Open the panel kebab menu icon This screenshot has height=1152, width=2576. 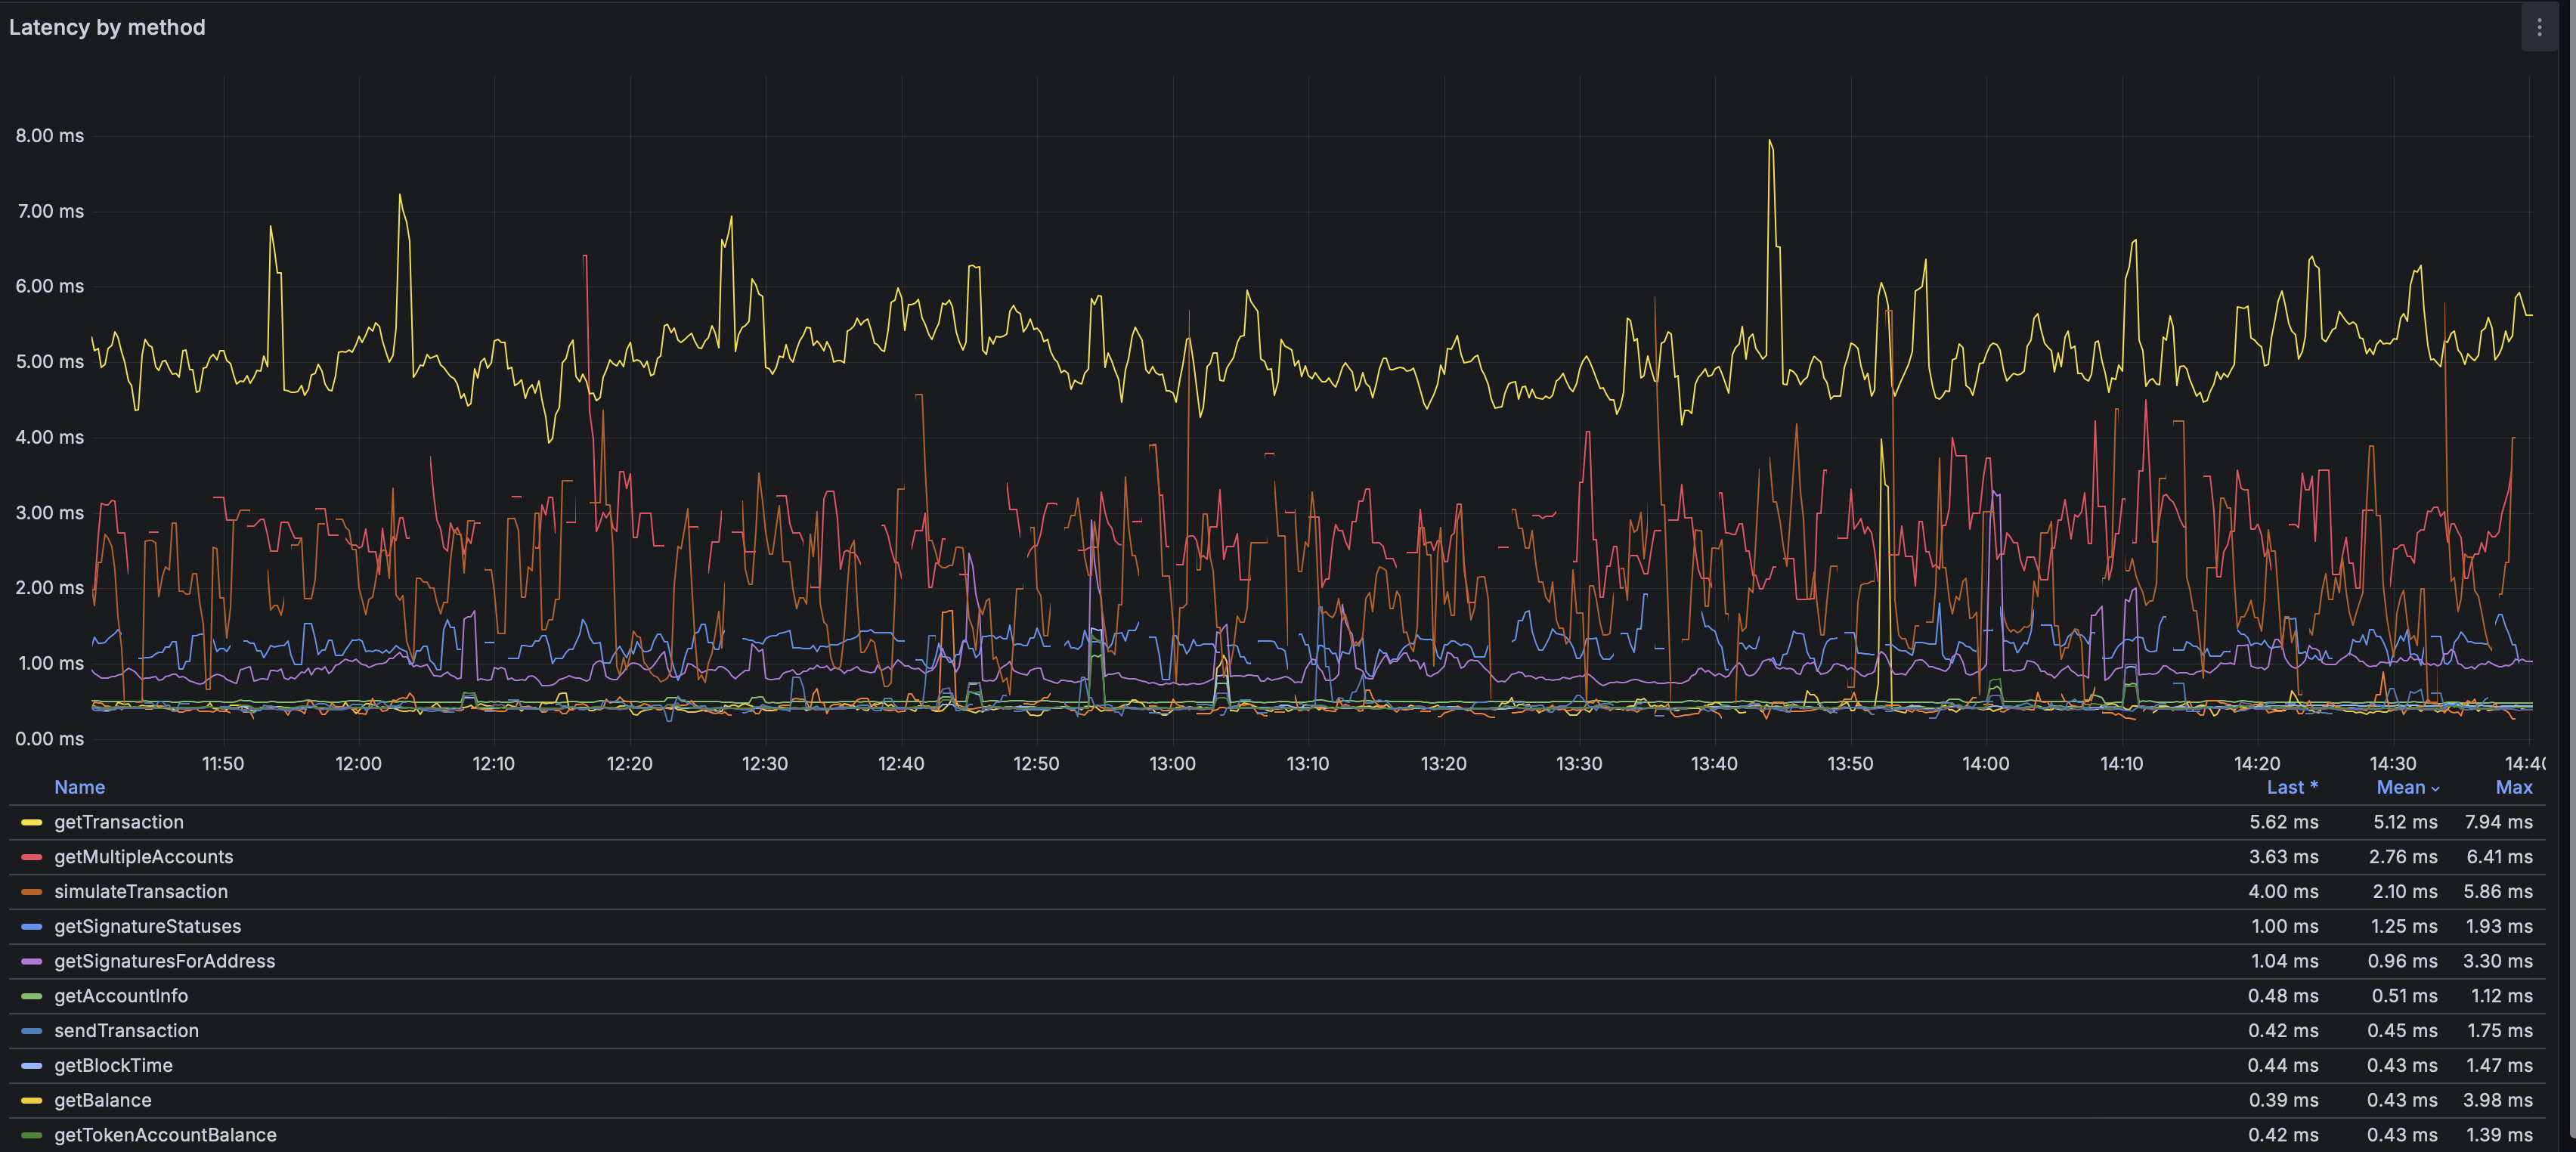coord(2539,28)
